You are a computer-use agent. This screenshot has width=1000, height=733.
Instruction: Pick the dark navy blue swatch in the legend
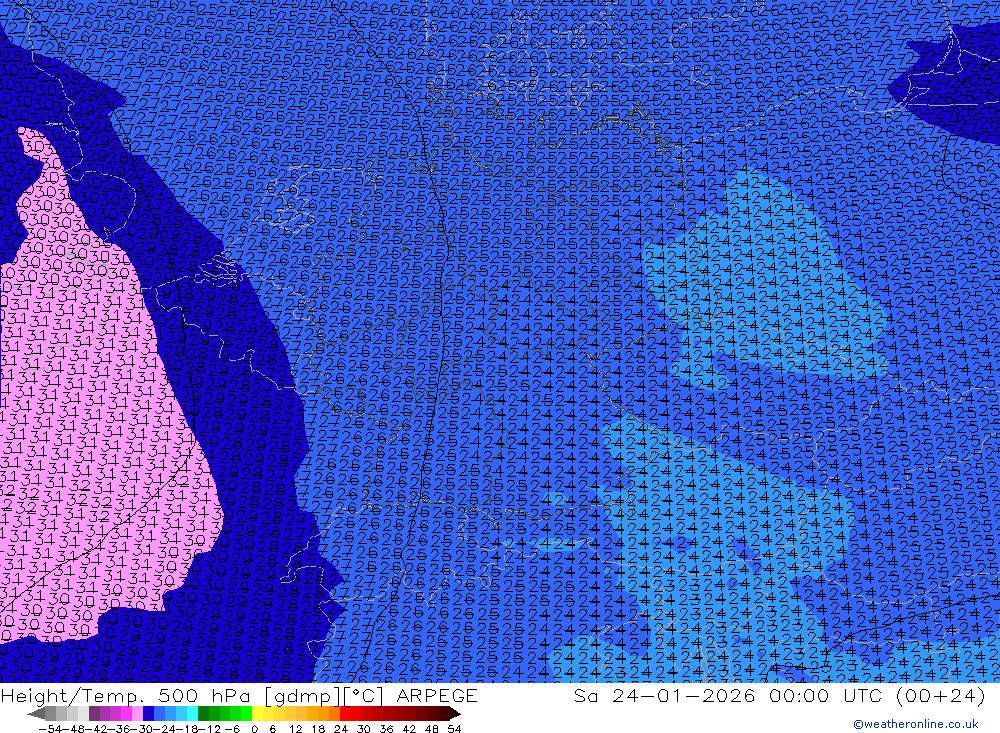tap(148, 714)
